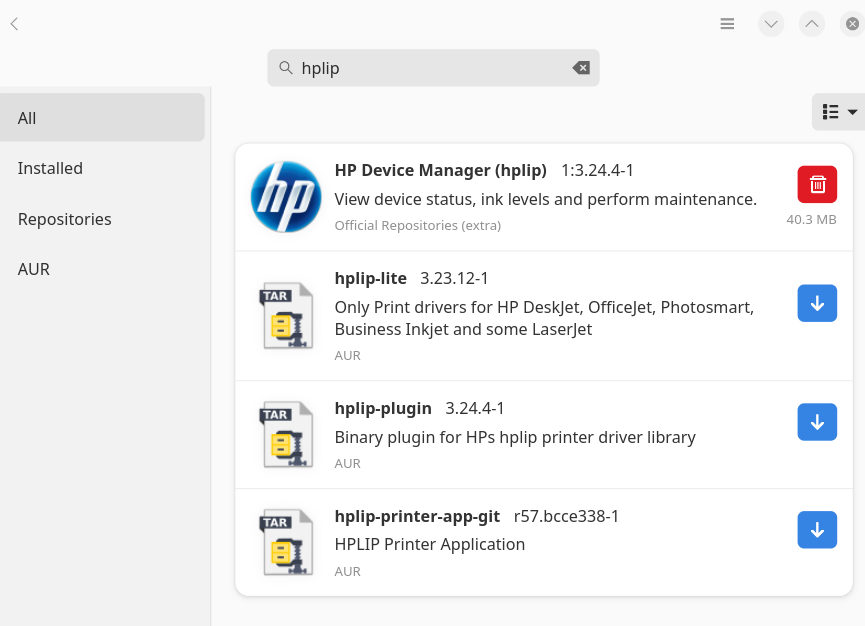Viewport: 865px width, 626px height.
Task: Clear the search text with backspace icon
Action: pos(581,68)
